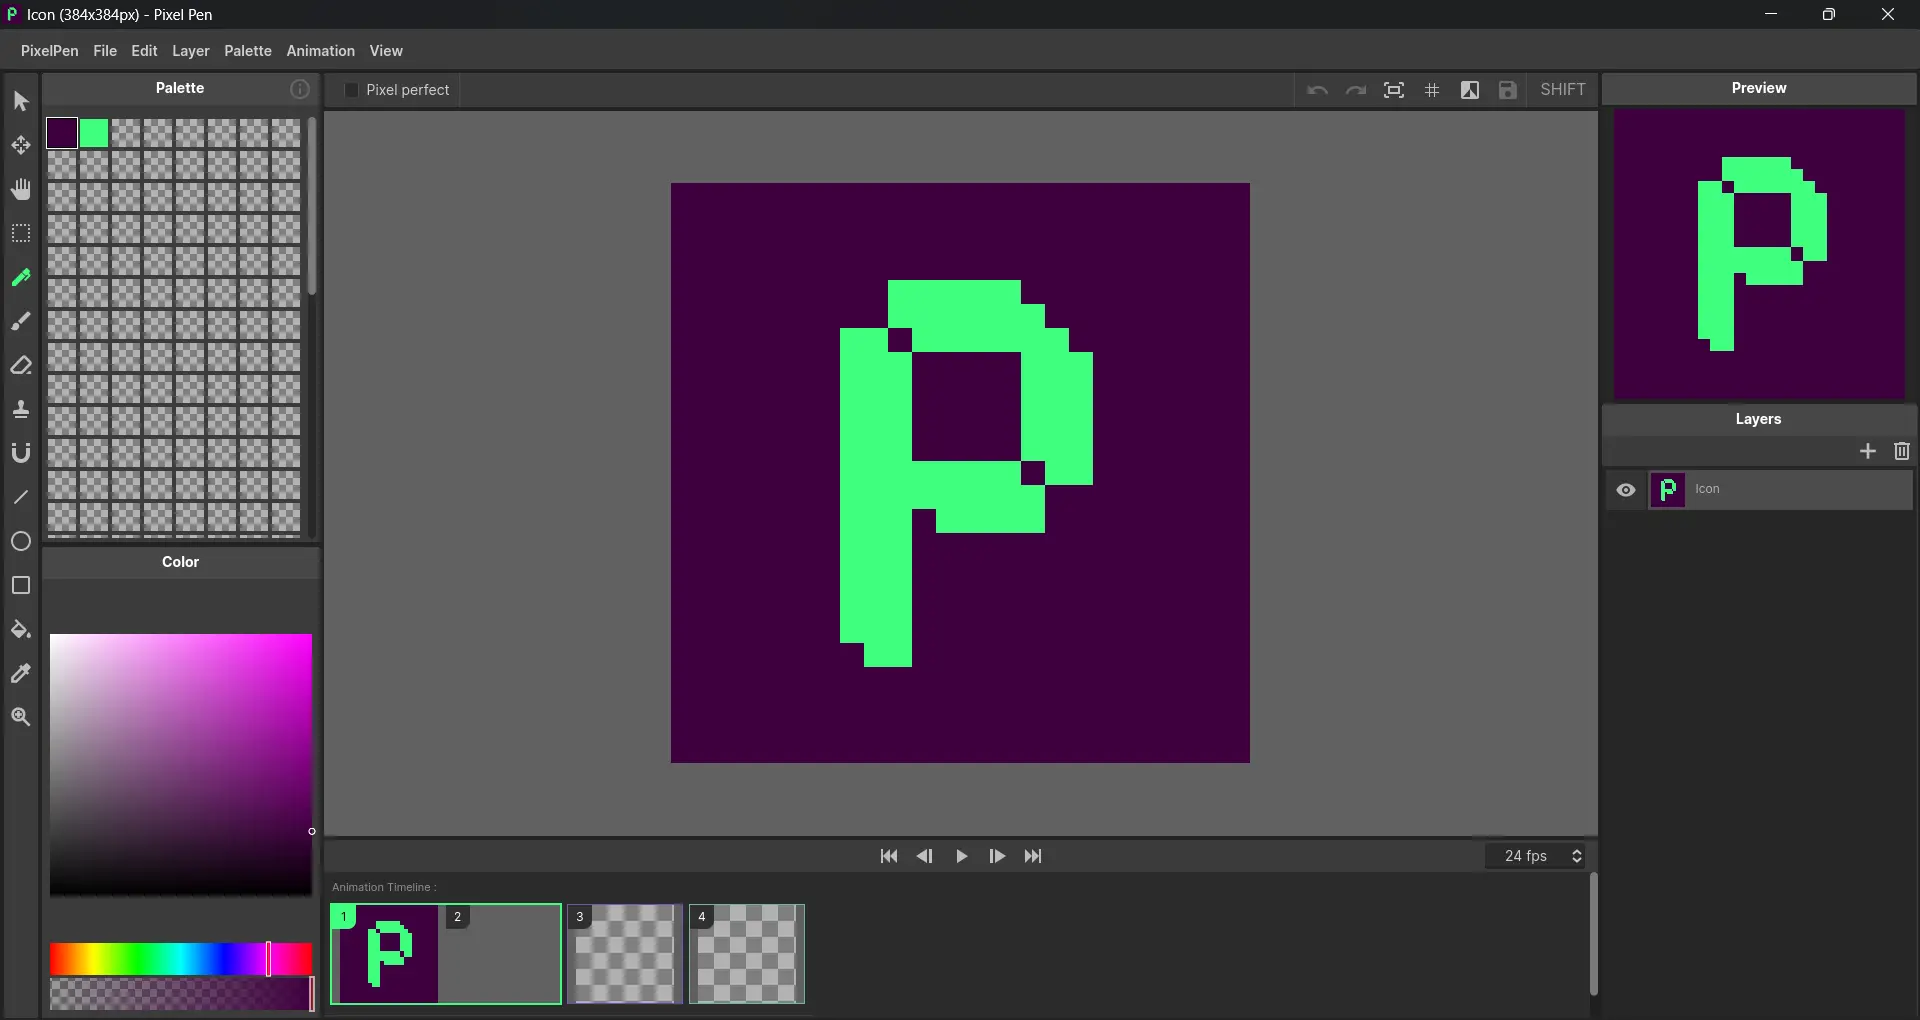Select the arrow Select tool
Viewport: 1920px width, 1020px height.
21,101
